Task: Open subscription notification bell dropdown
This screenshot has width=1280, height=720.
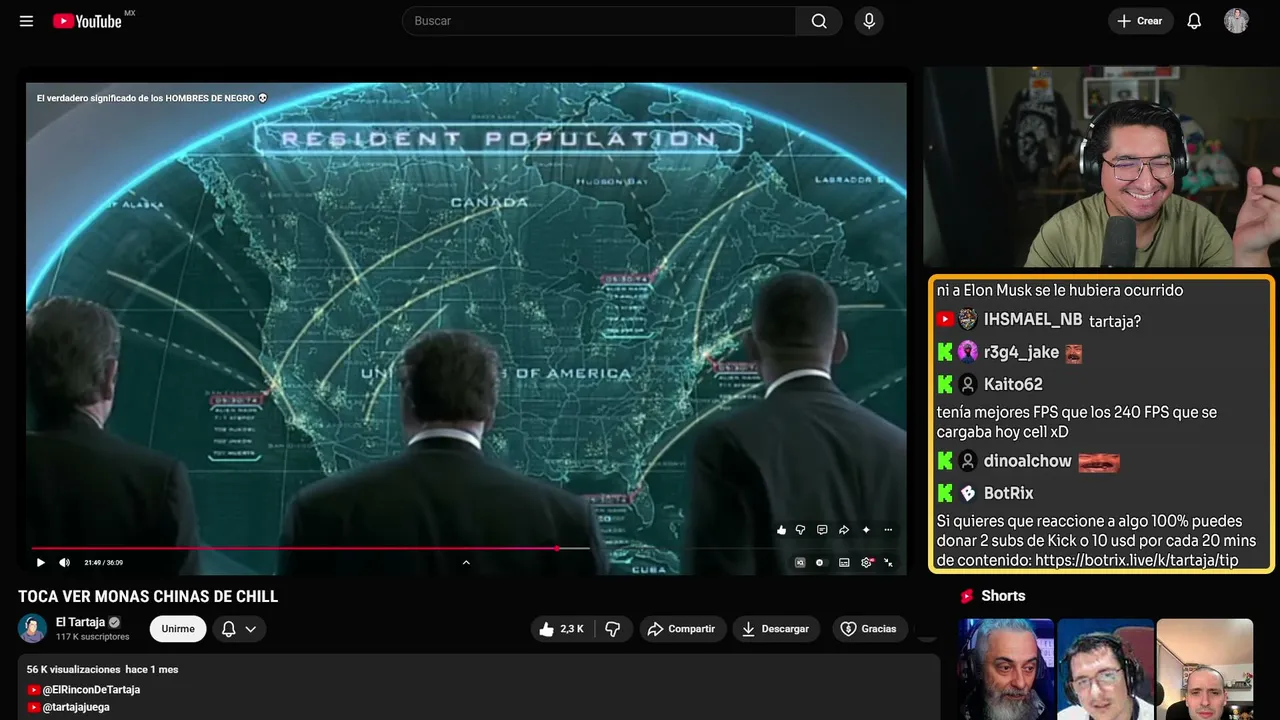Action: 239,629
